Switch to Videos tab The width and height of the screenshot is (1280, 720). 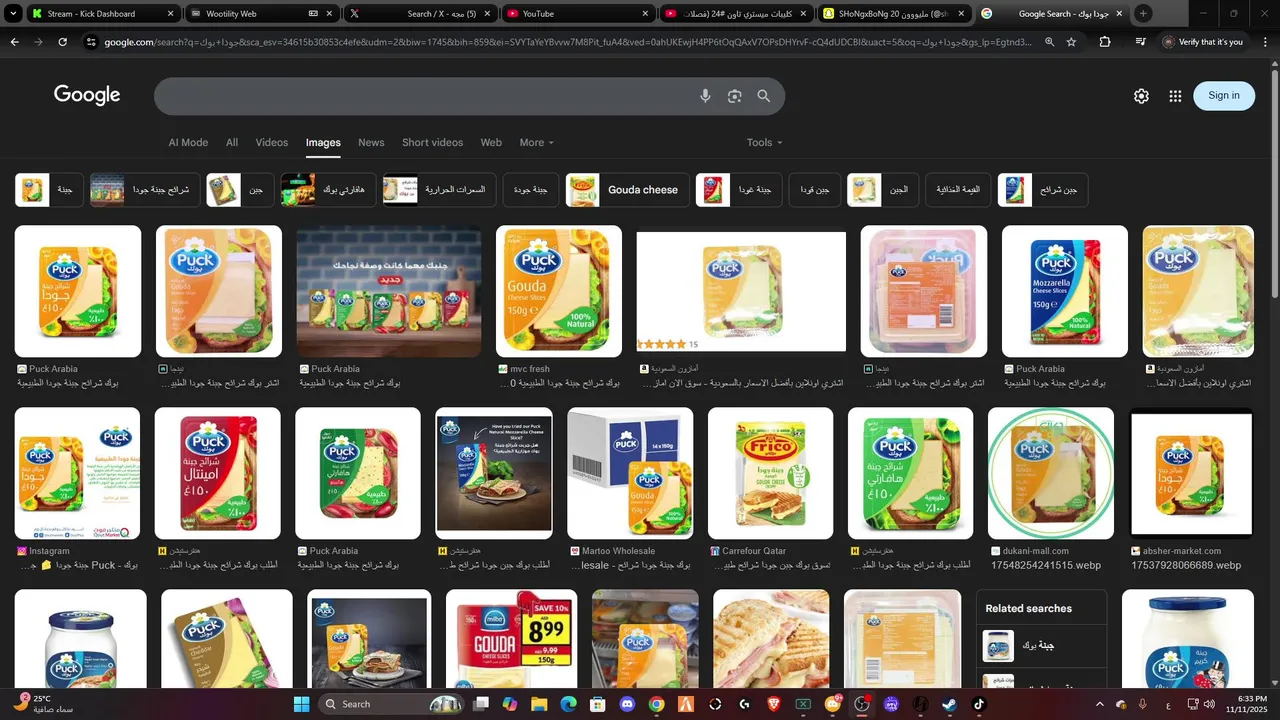coord(272,142)
